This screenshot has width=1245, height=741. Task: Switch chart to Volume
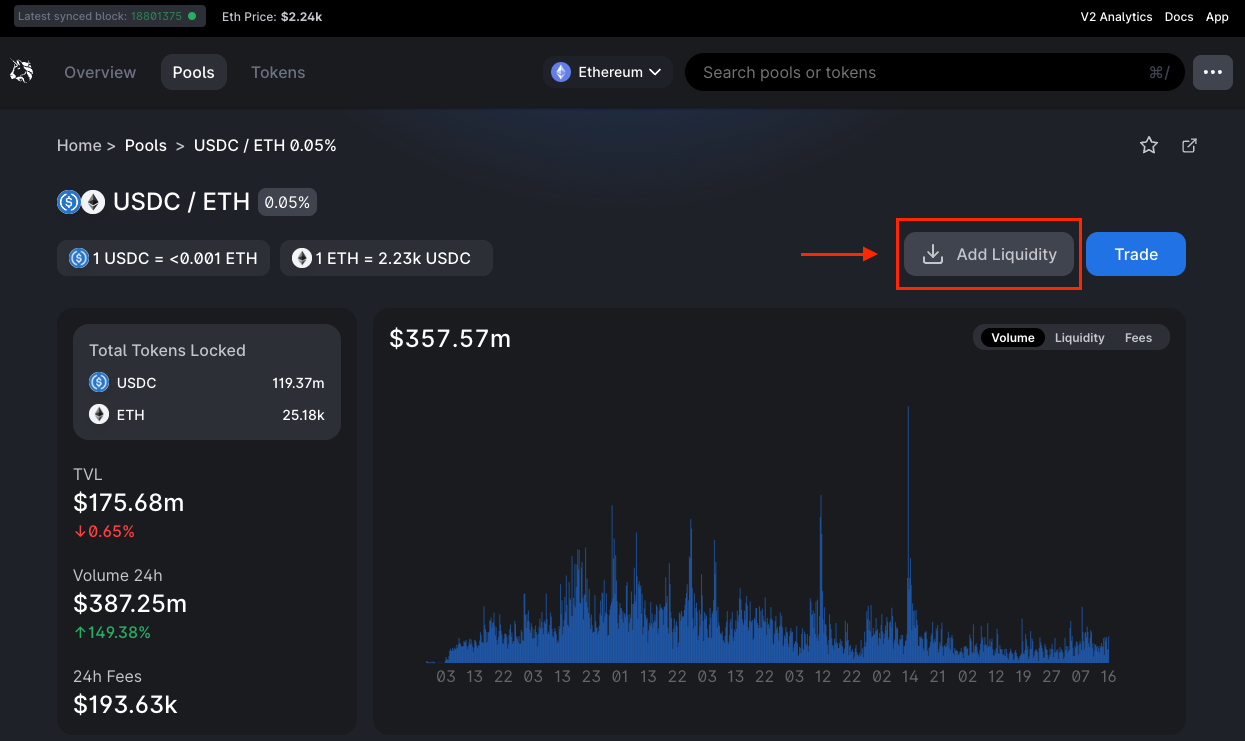1013,338
